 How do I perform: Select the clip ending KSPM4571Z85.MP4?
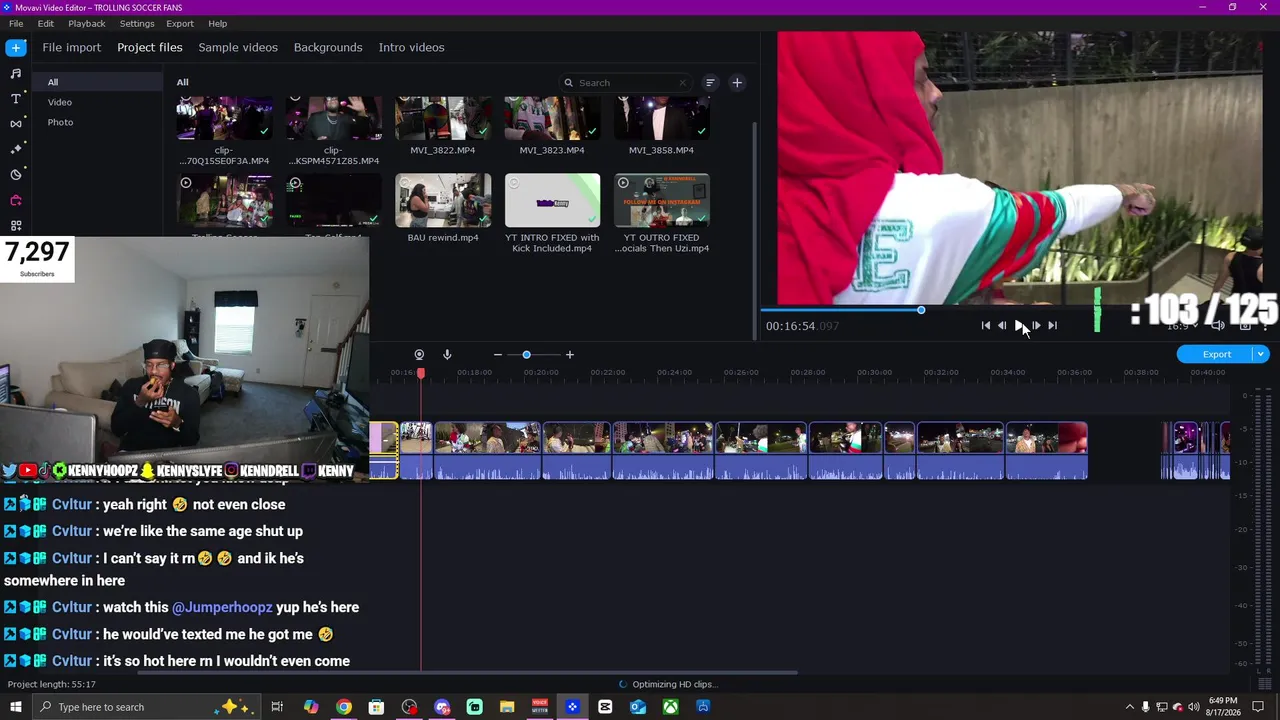coord(334,118)
